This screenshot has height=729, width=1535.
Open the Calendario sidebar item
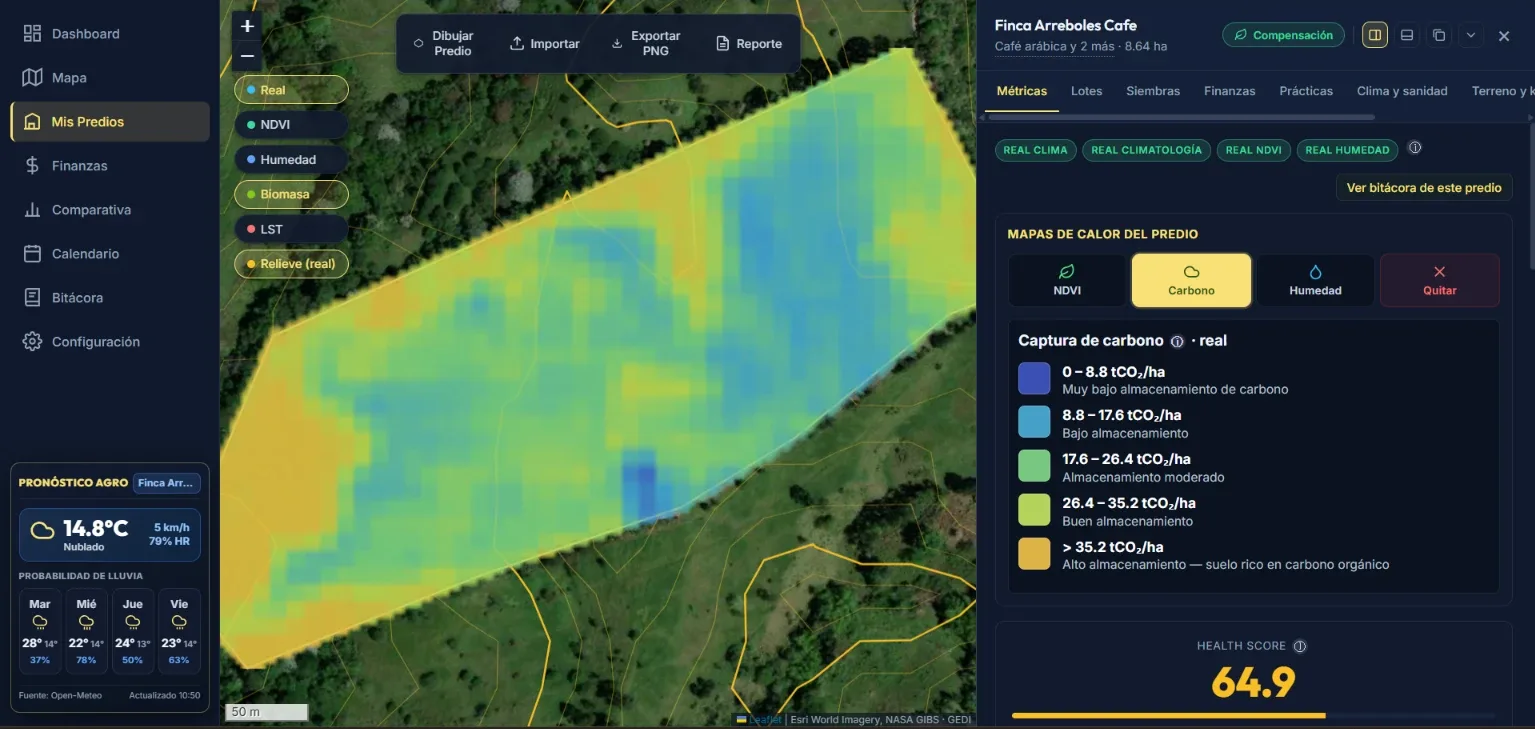pyautogui.click(x=110, y=254)
